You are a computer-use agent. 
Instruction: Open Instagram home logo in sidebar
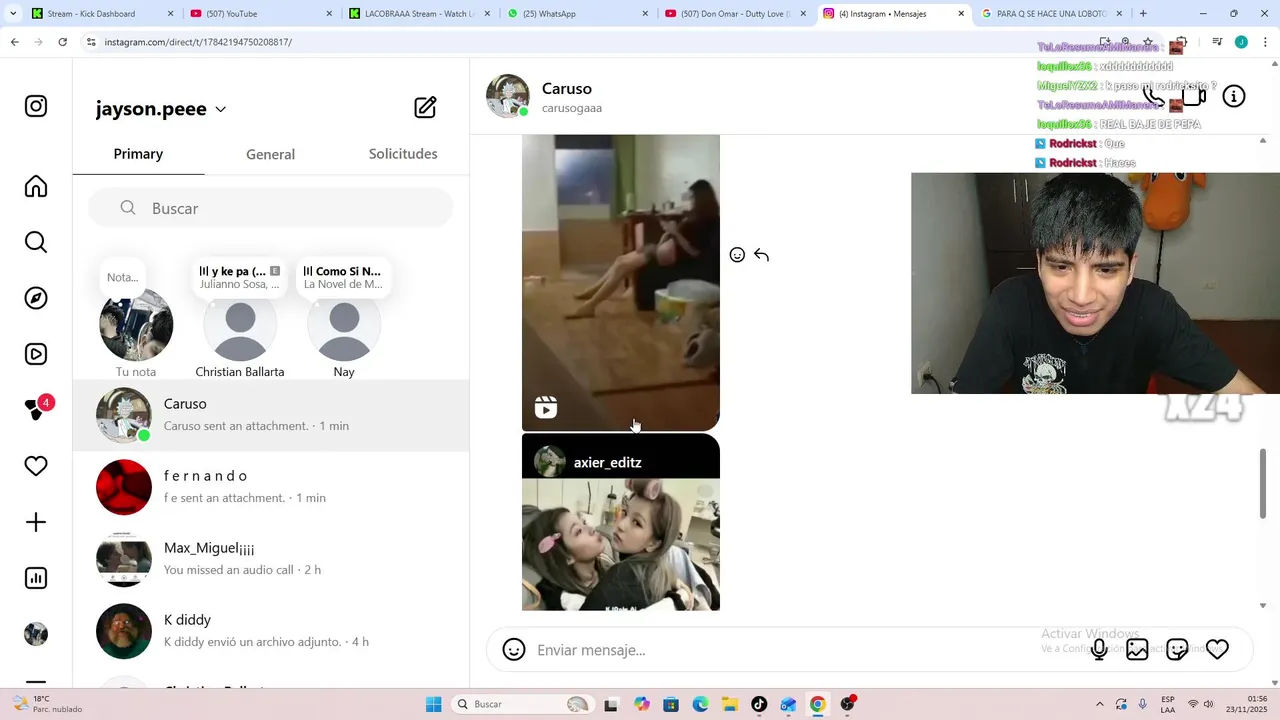(36, 106)
